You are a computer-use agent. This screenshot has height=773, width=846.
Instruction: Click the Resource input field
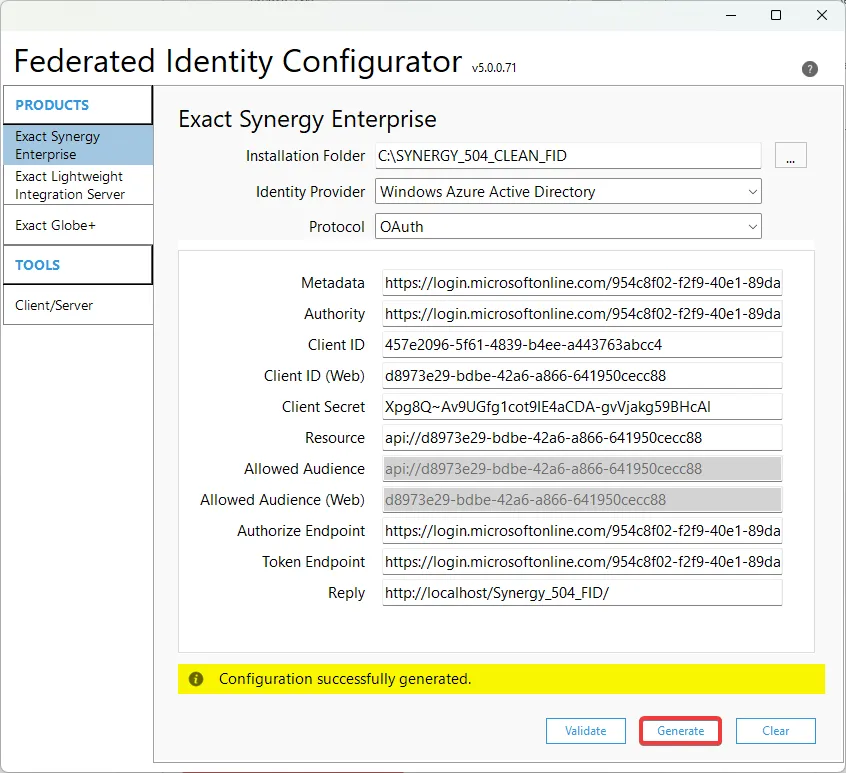point(581,438)
